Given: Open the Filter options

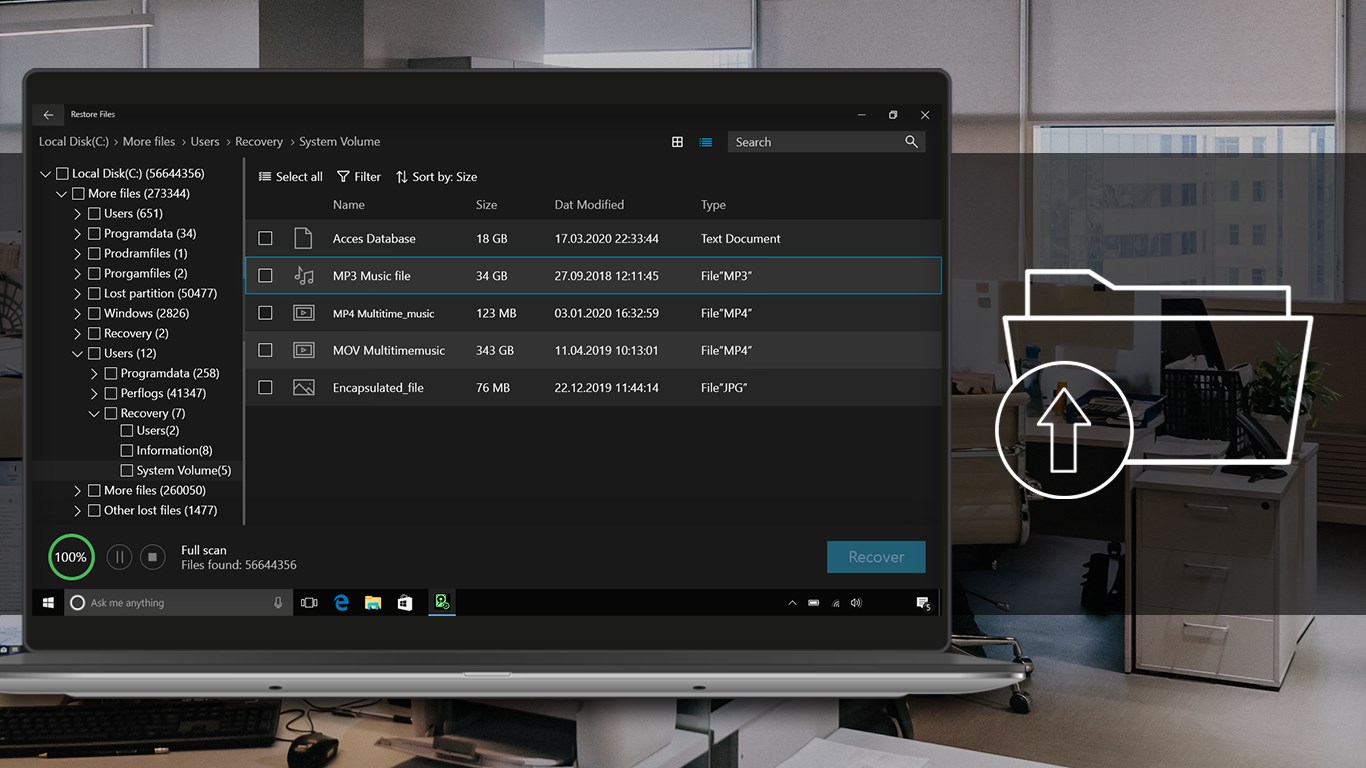Looking at the screenshot, I should pos(359,177).
